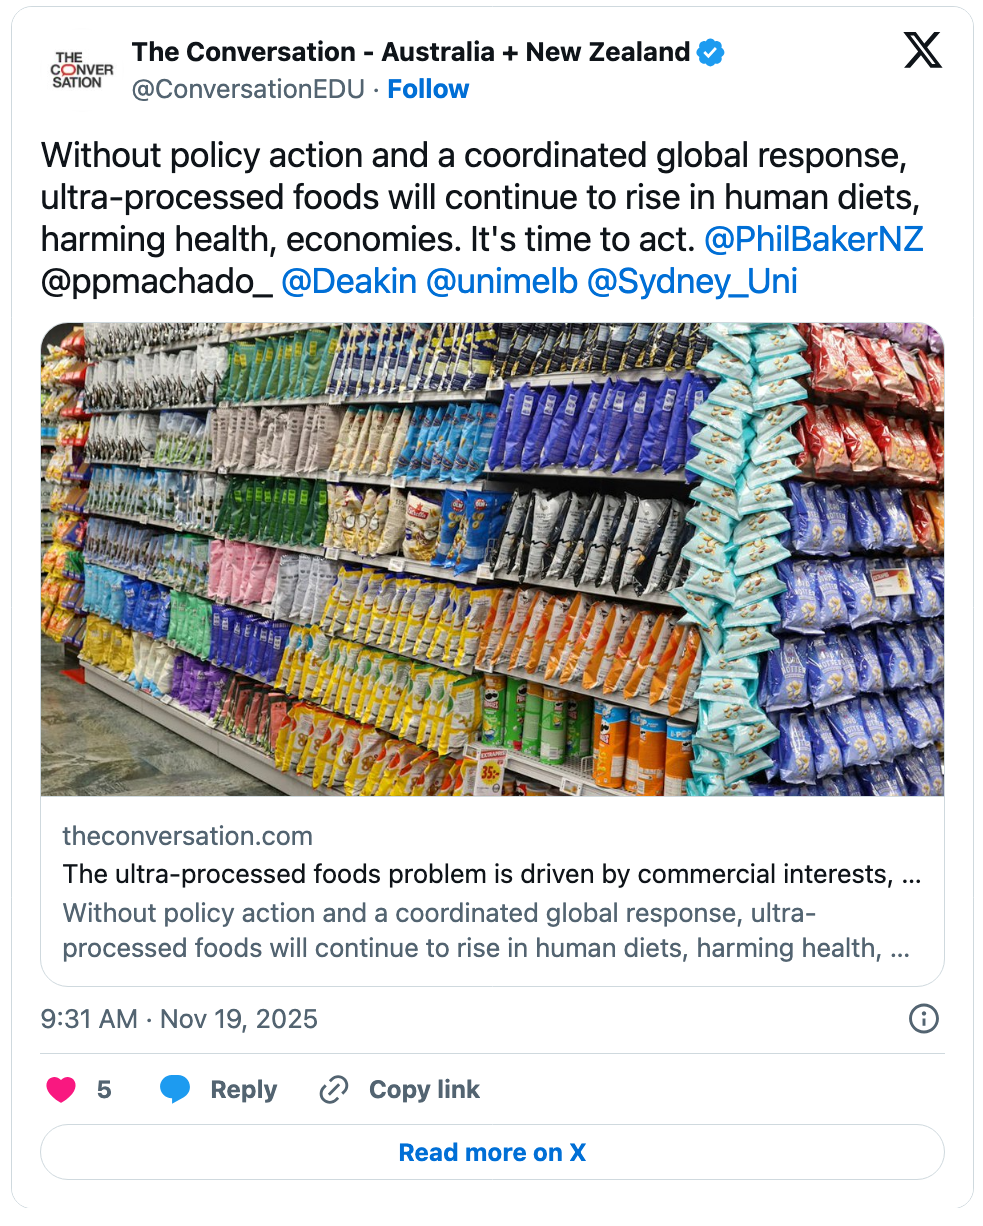The width and height of the screenshot is (983, 1226).
Task: Click the X logo icon
Action: [922, 51]
